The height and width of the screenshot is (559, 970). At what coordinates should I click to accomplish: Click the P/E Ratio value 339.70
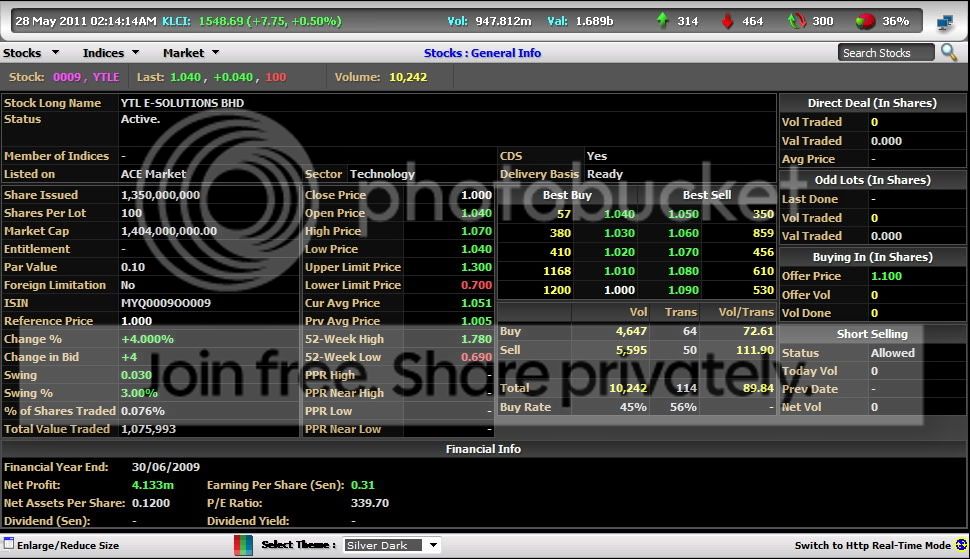tap(370, 503)
